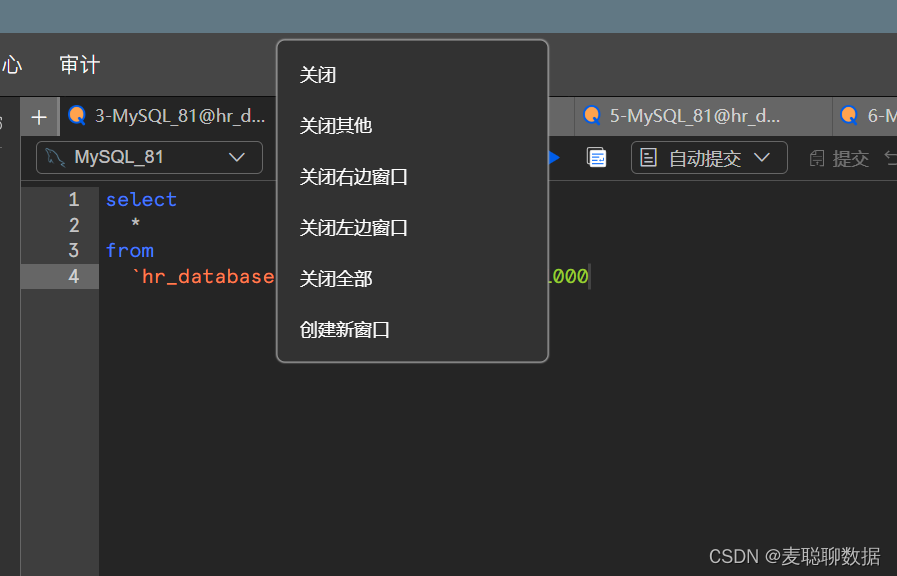Open the MySQL_81 connection dropdown
Viewport: 897px width, 576px height.
tap(149, 157)
